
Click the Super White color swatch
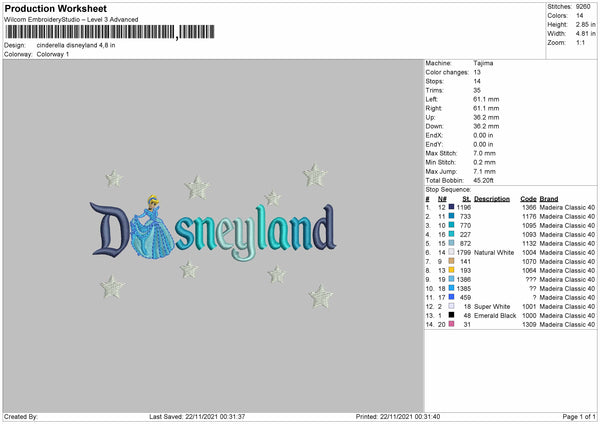click(452, 306)
